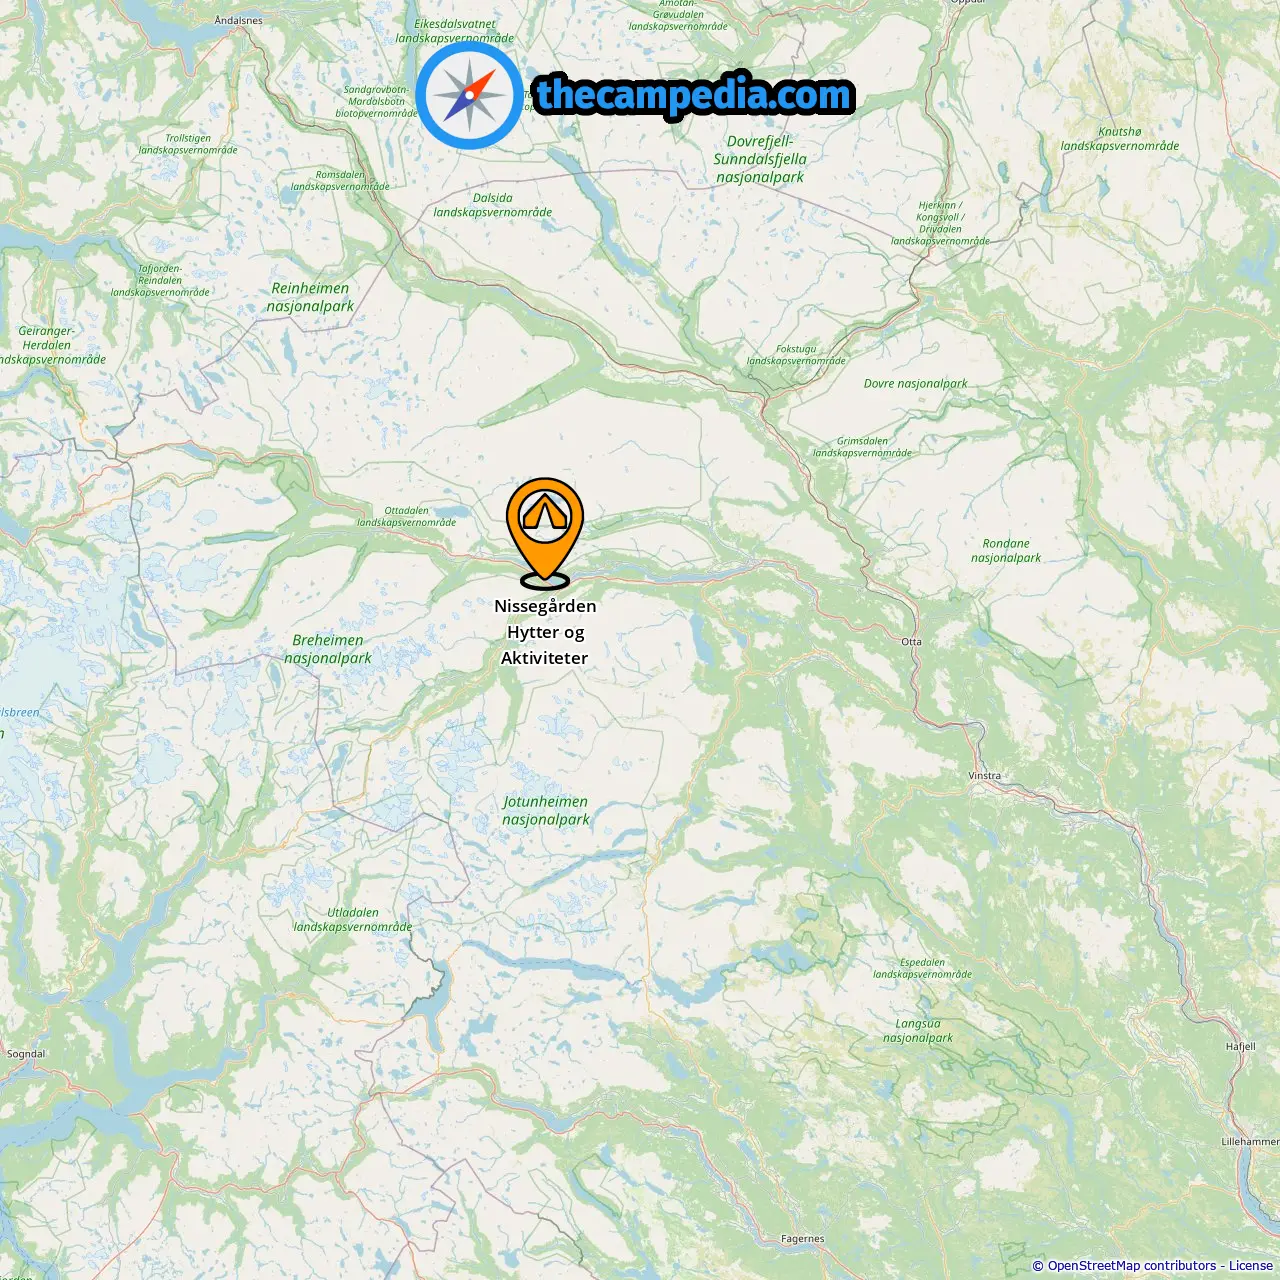Click the Langsua nasjonalpark label
This screenshot has width=1280, height=1280.
pyautogui.click(x=918, y=1031)
